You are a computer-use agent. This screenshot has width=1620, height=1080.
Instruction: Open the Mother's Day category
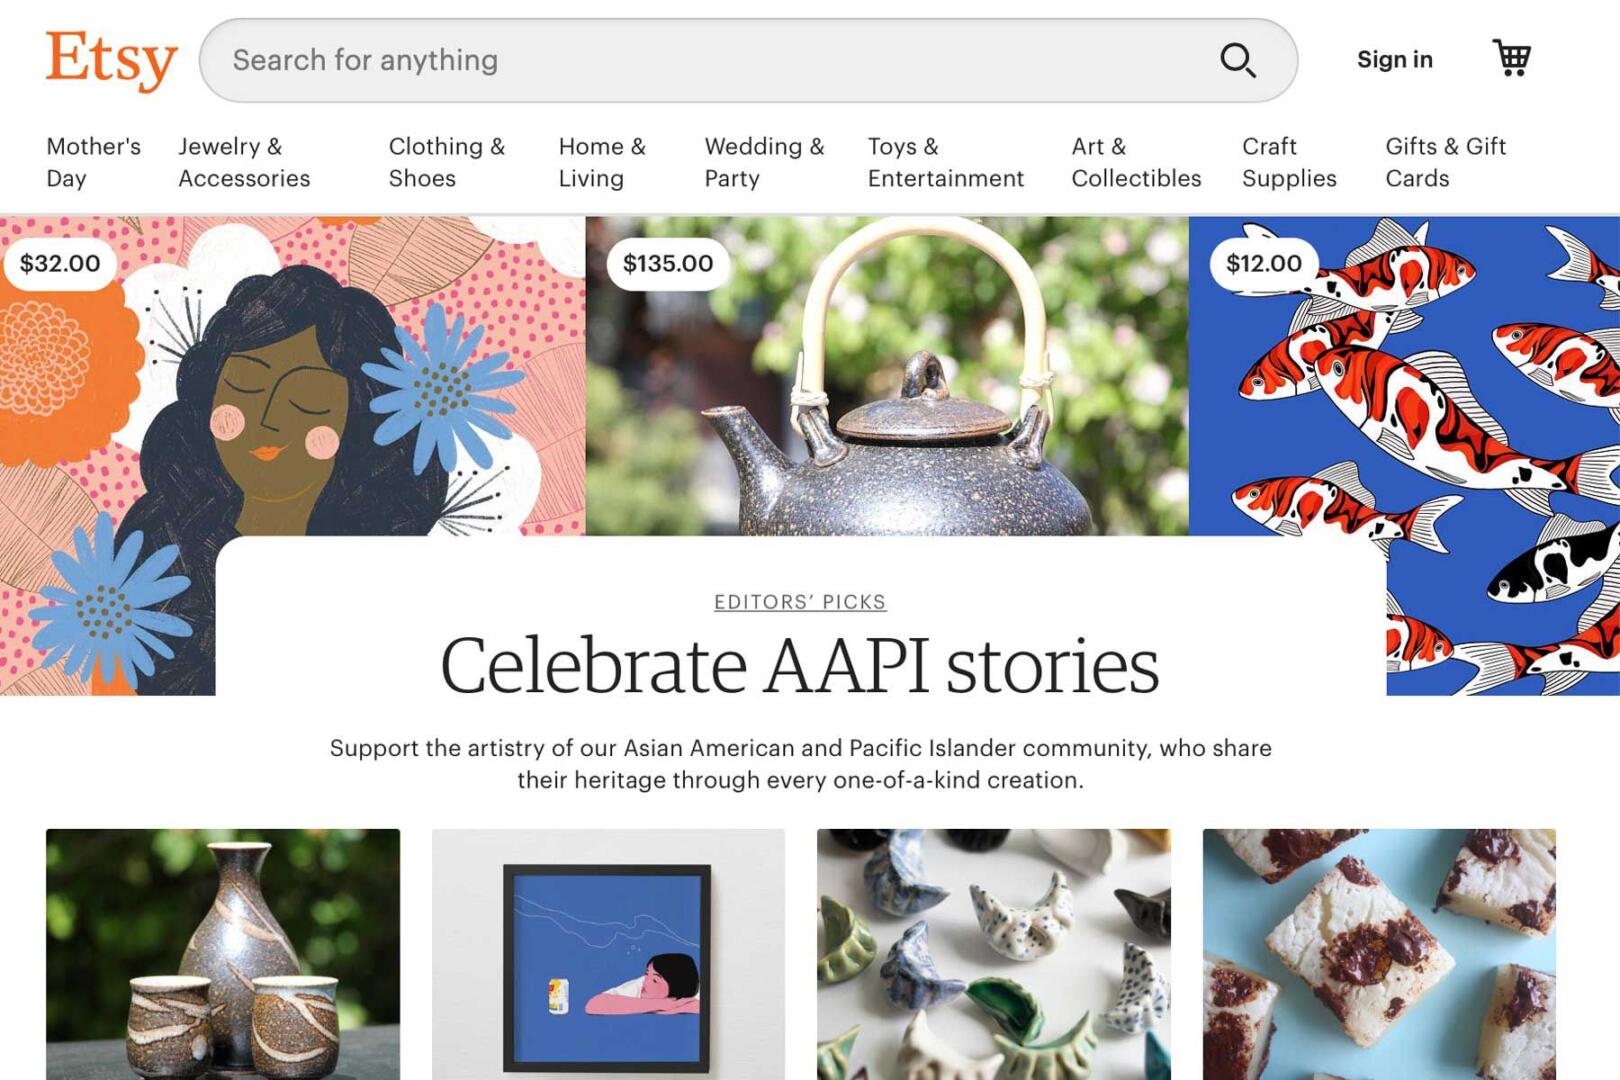click(x=93, y=162)
